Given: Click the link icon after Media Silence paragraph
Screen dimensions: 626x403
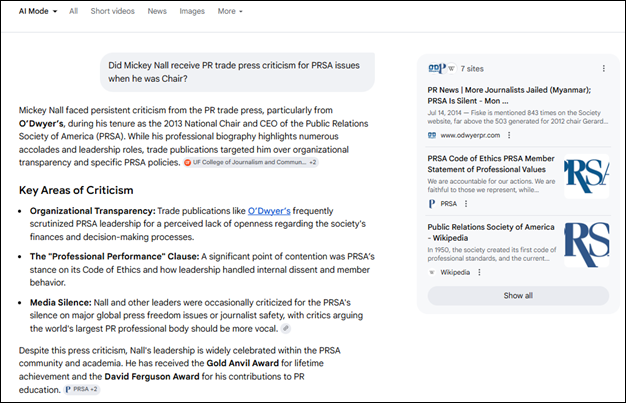Looking at the screenshot, I should pos(286,328).
